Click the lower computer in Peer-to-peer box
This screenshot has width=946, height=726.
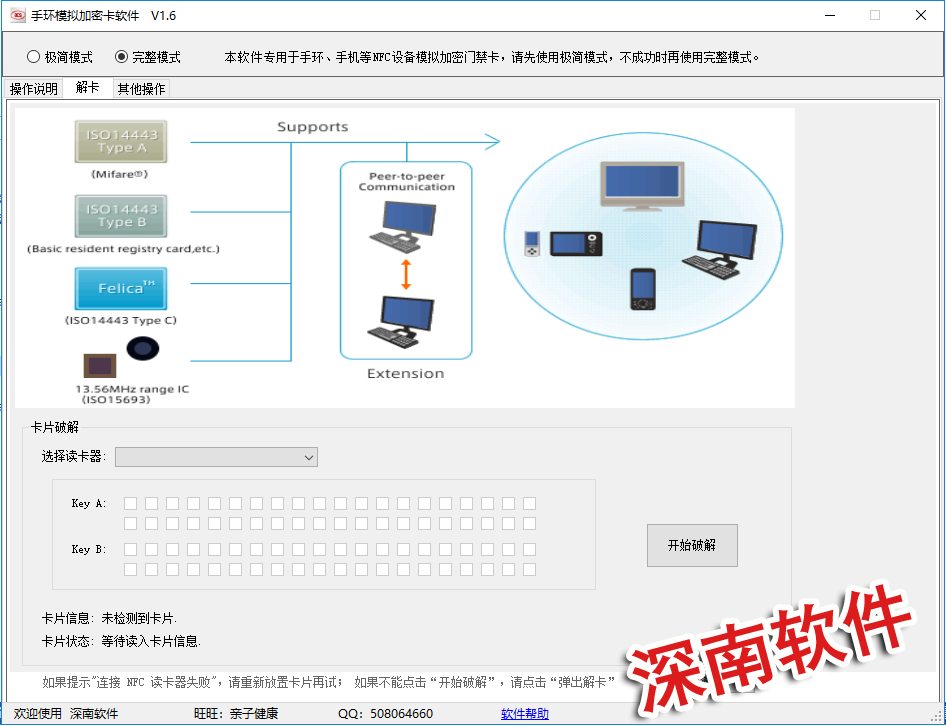pyautogui.click(x=402, y=322)
